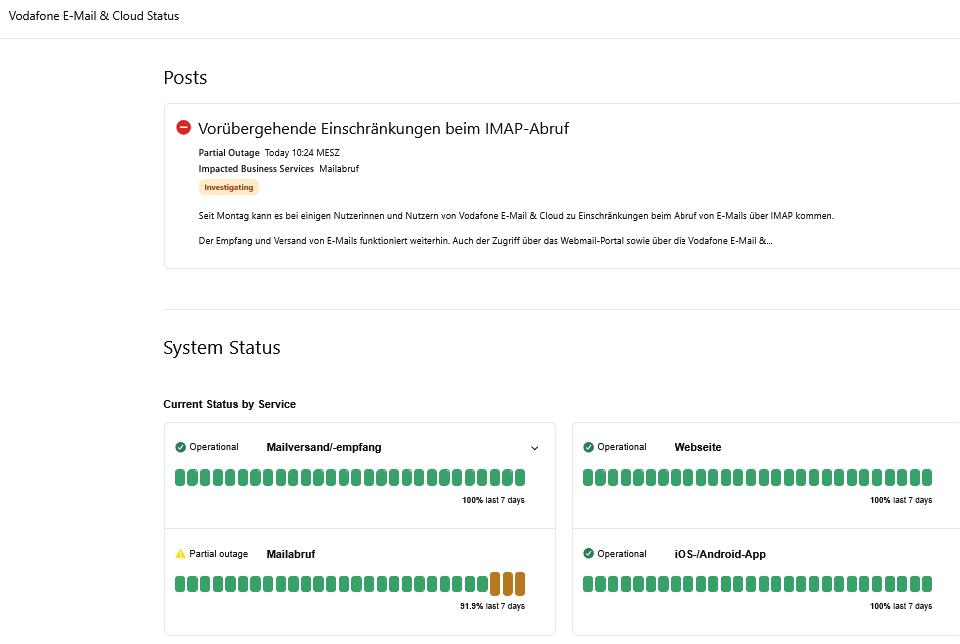Click the yellow warning icon beside Mailabruf
This screenshot has height=644, width=960.
click(181, 554)
